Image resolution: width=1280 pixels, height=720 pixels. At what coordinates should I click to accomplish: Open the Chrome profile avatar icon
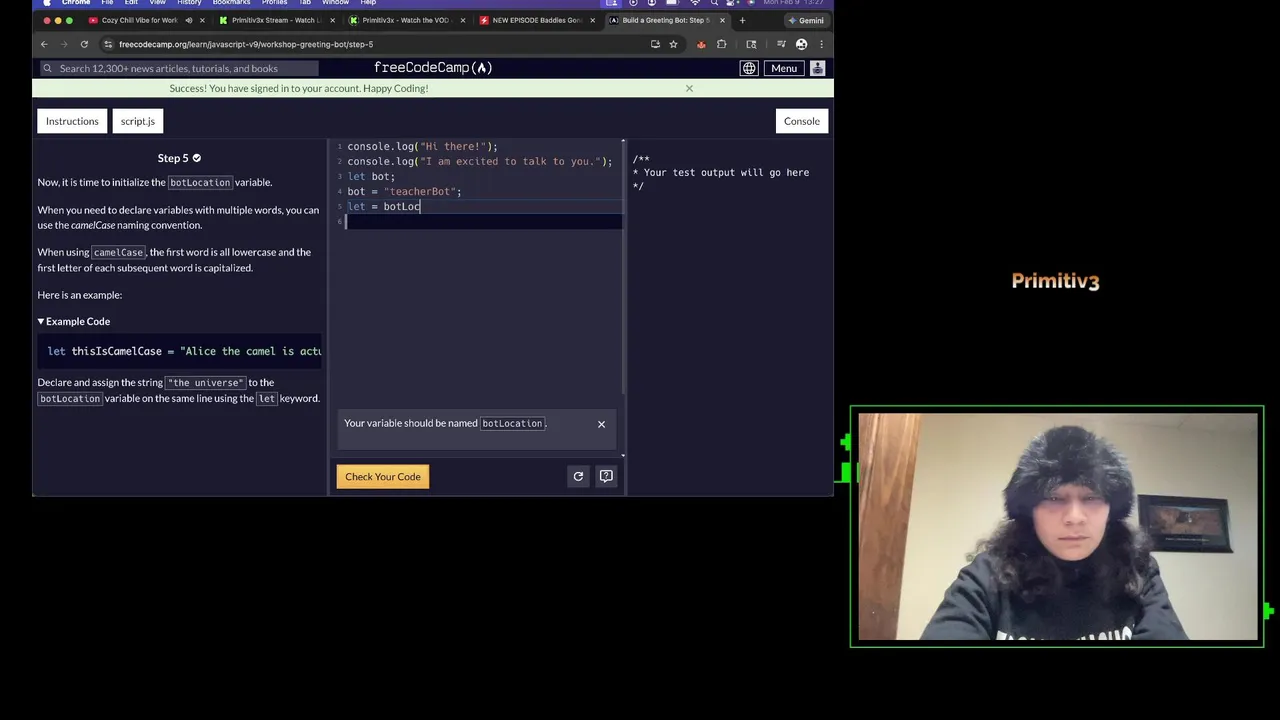(801, 44)
